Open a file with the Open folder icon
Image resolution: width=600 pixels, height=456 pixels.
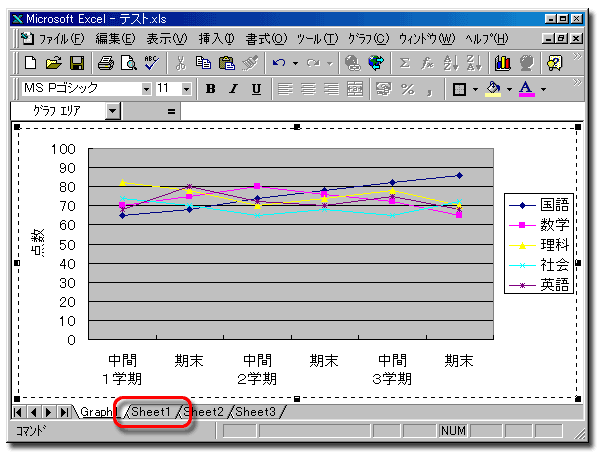(x=54, y=63)
